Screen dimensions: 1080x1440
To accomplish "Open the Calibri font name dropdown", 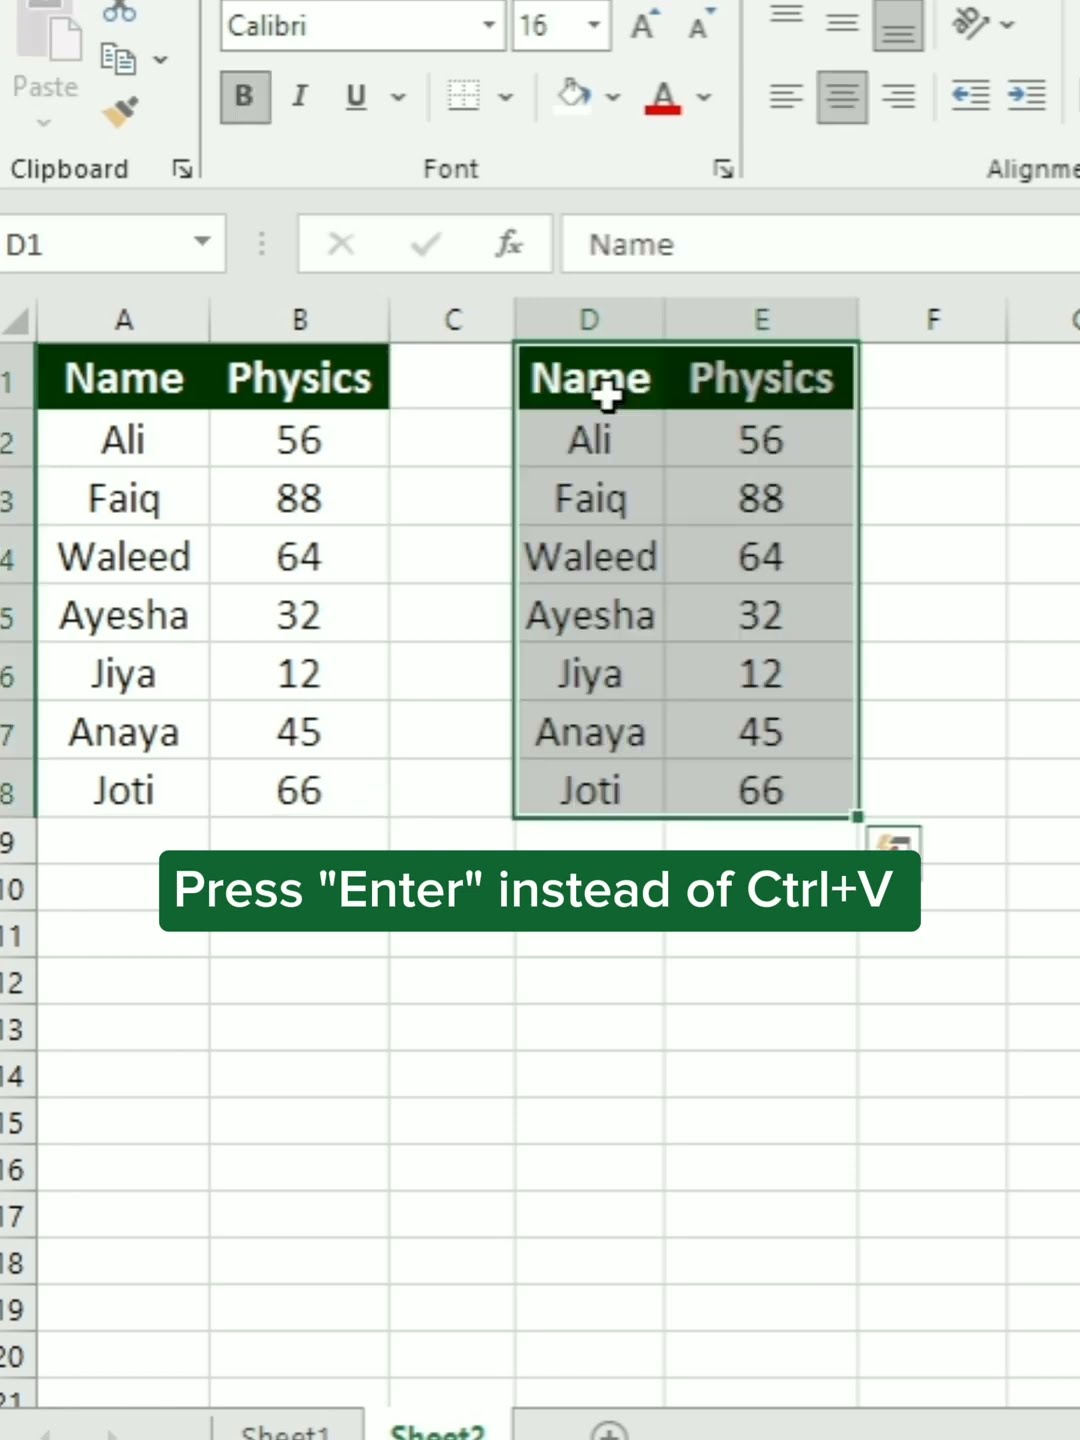I will pyautogui.click(x=488, y=25).
